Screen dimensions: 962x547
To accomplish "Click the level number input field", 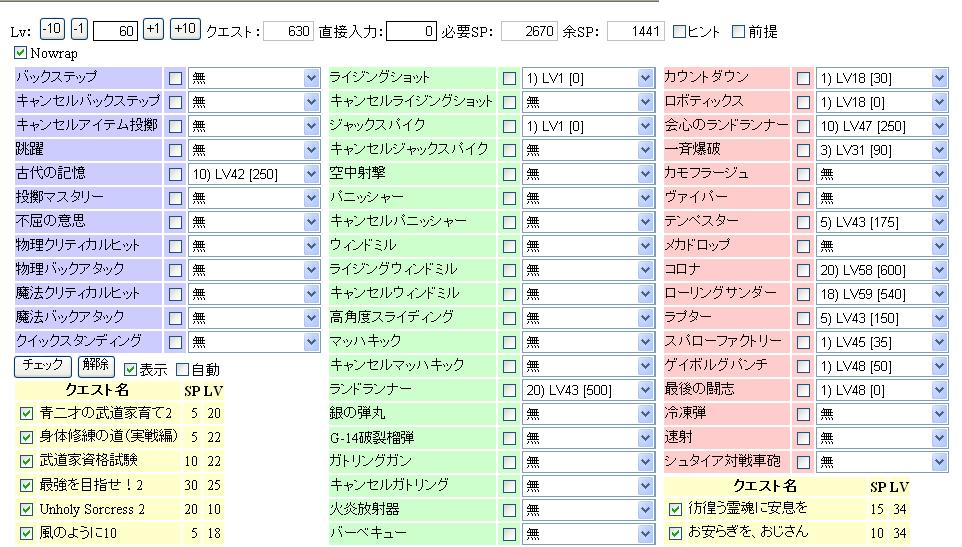I will (x=115, y=31).
